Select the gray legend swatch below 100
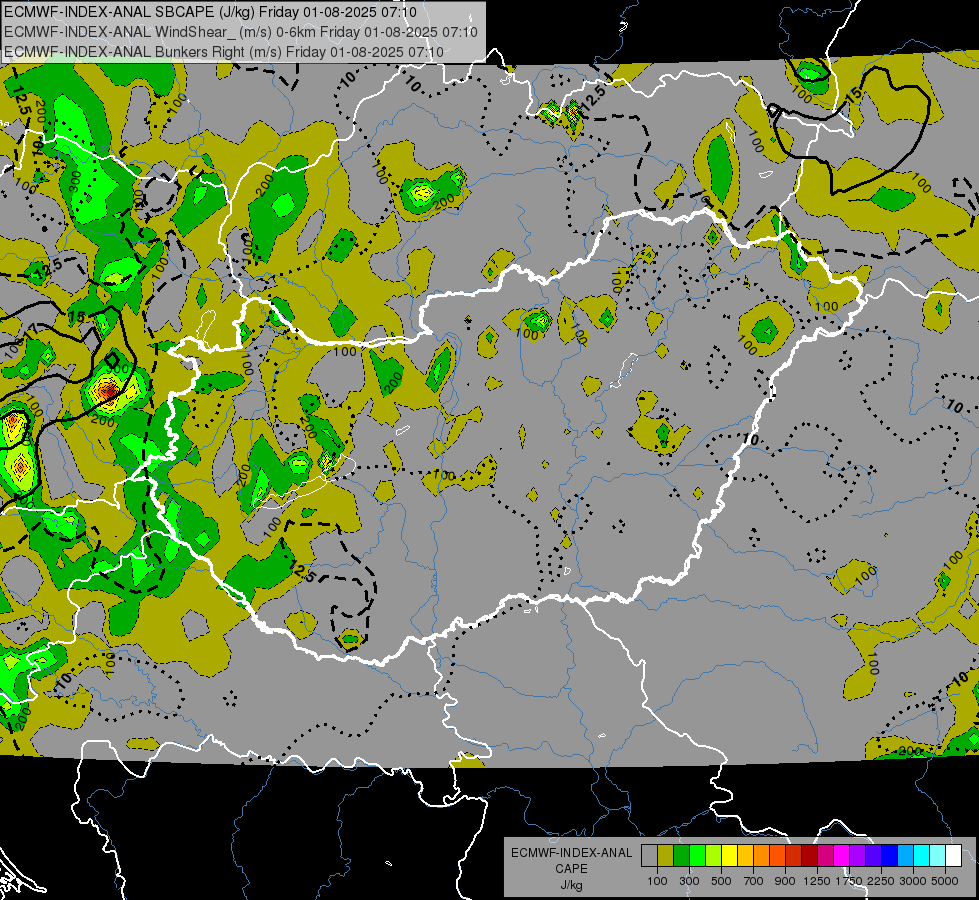The width and height of the screenshot is (979, 900). pos(649,856)
